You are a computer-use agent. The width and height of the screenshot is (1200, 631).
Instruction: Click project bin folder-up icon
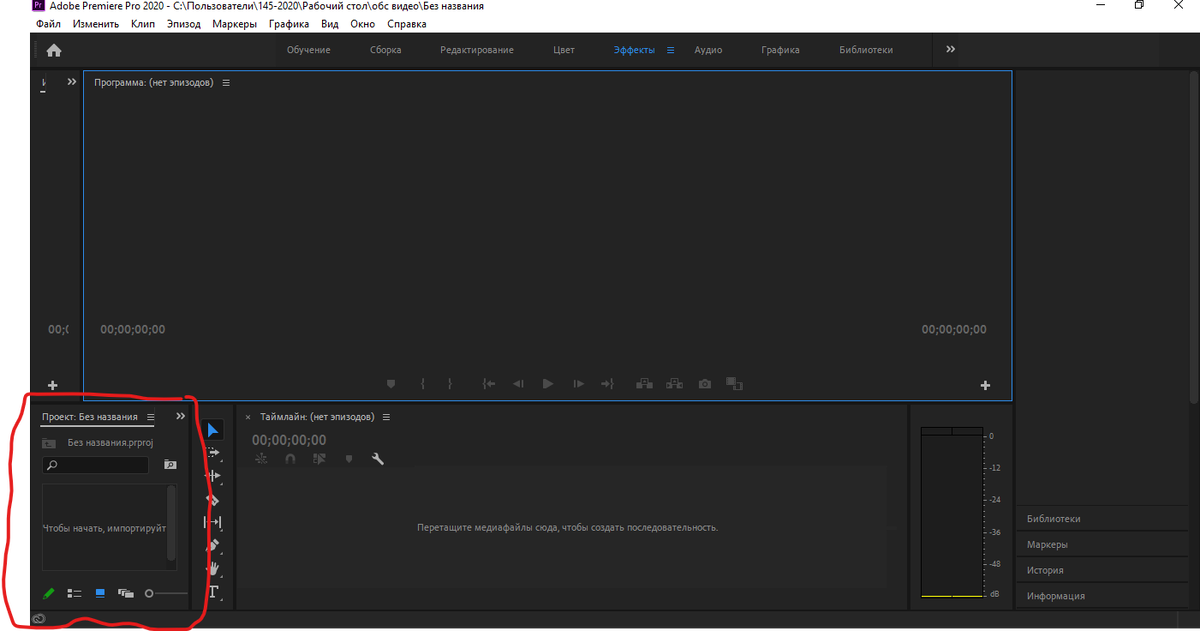pyautogui.click(x=49, y=442)
